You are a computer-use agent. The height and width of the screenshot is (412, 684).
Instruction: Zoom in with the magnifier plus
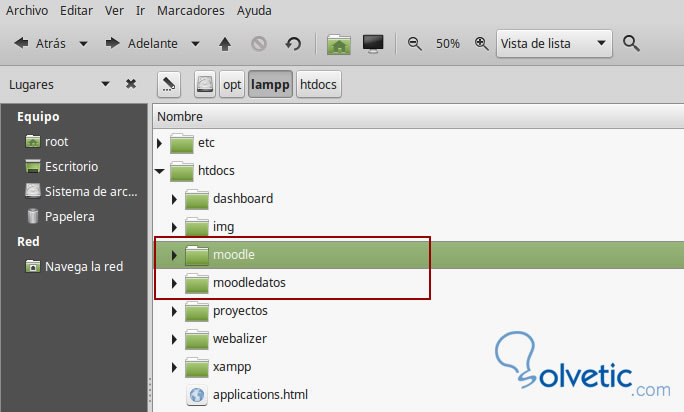(482, 44)
